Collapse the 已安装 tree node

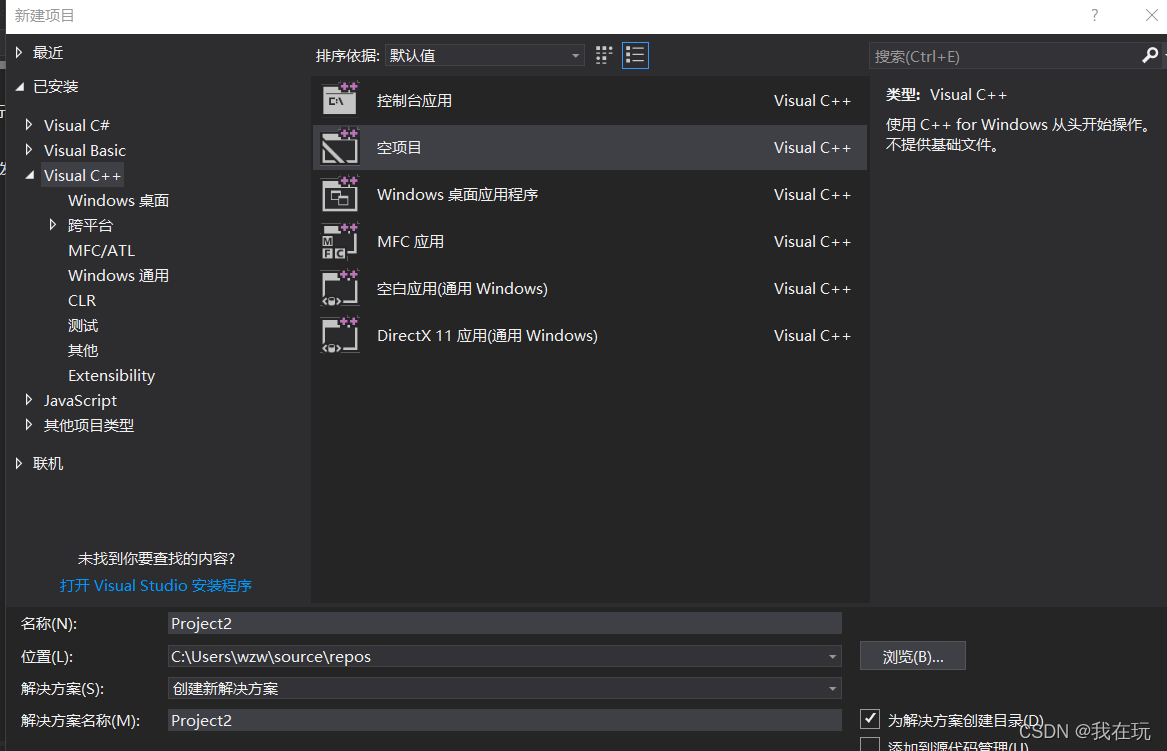click(20, 86)
